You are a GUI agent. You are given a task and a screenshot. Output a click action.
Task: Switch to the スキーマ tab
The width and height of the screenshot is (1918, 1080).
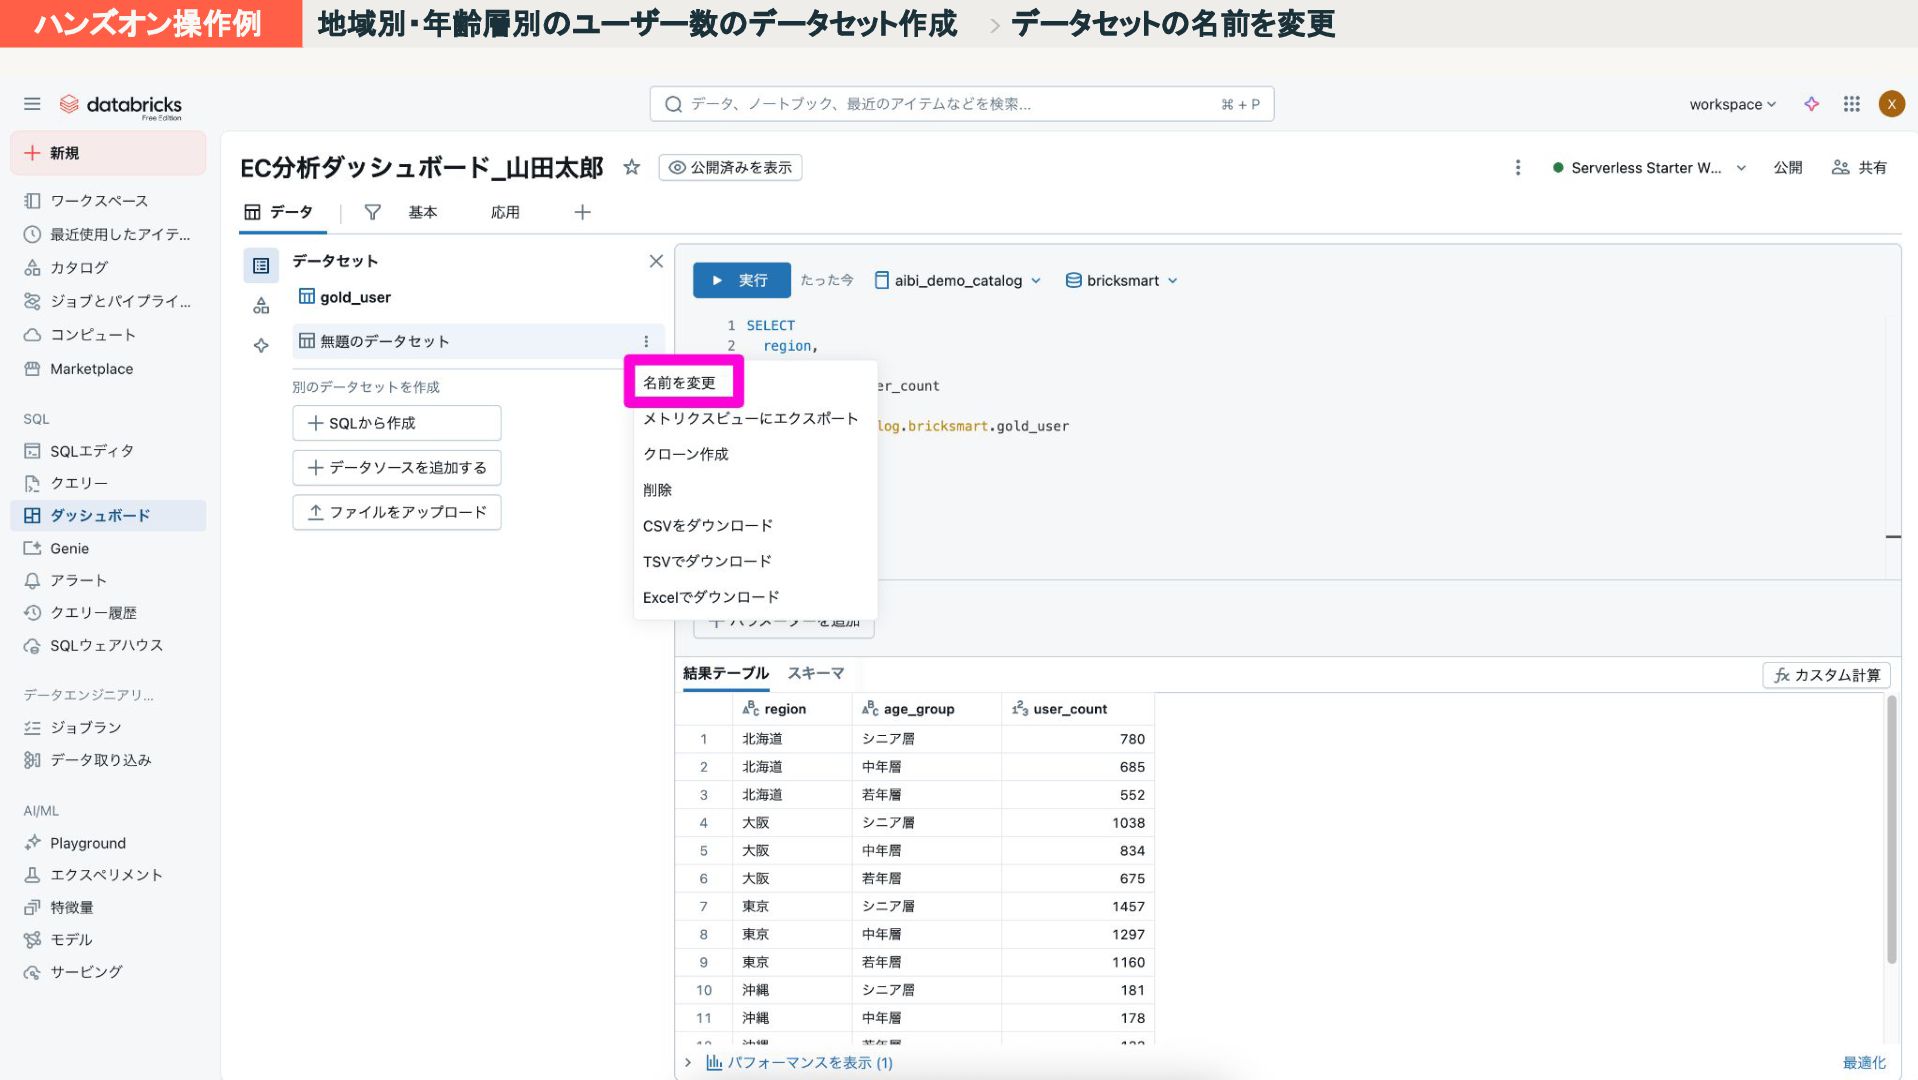tap(815, 673)
